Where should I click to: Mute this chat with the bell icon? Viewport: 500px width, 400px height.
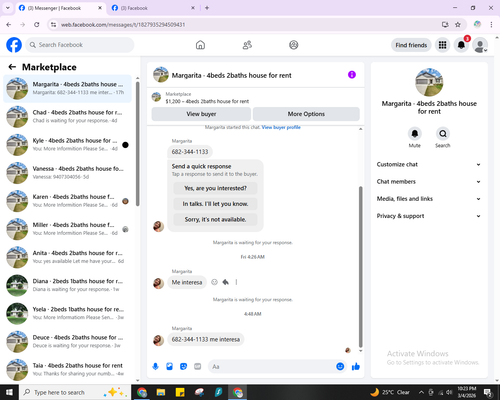[415, 134]
